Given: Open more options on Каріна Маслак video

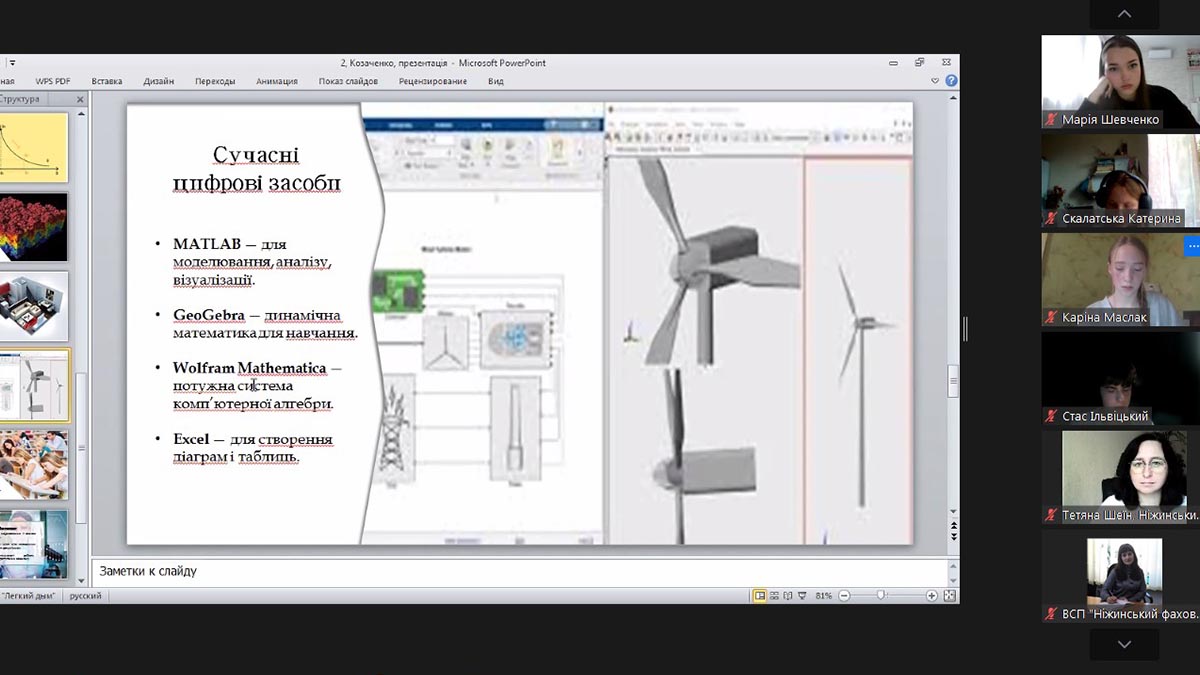Looking at the screenshot, I should (x=1192, y=245).
